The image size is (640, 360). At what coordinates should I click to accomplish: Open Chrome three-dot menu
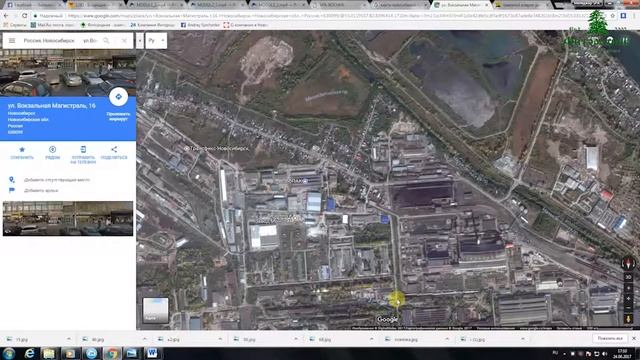635,16
